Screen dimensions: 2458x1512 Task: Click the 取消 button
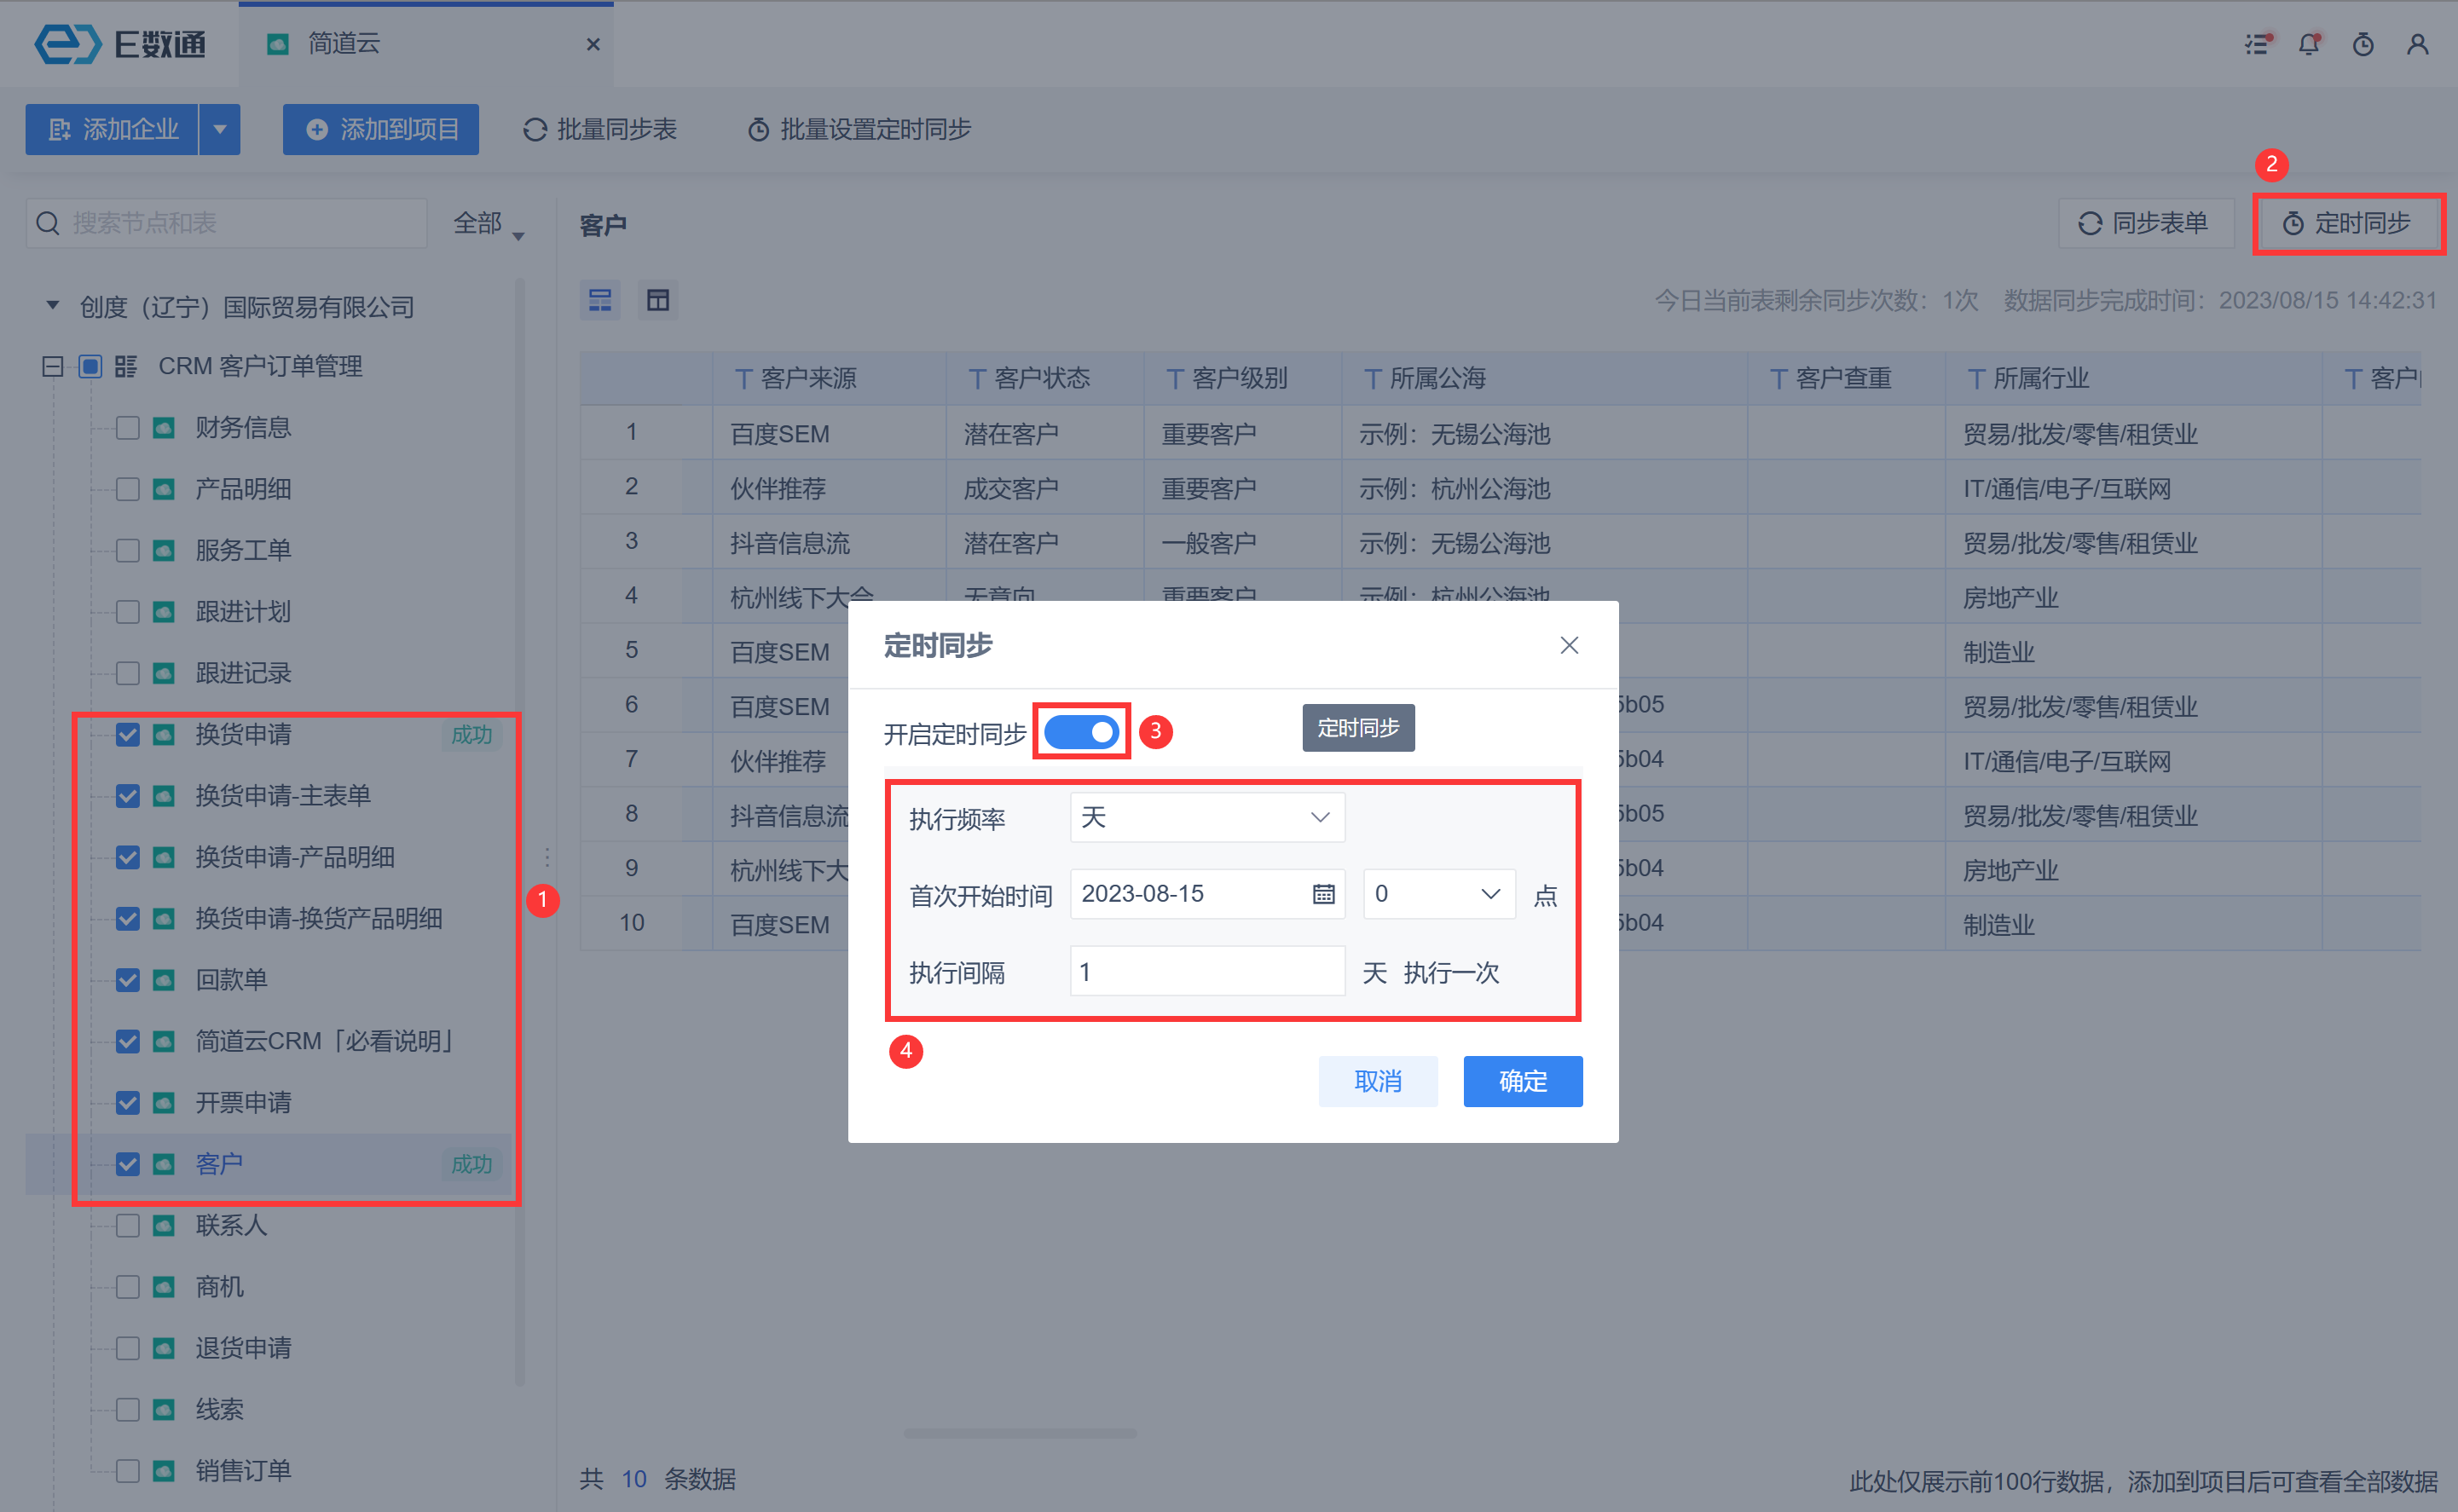point(1377,1081)
